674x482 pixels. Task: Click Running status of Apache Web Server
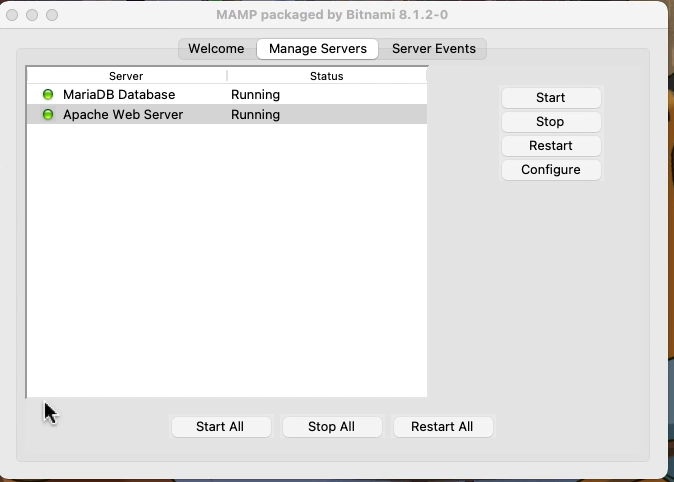tap(255, 115)
